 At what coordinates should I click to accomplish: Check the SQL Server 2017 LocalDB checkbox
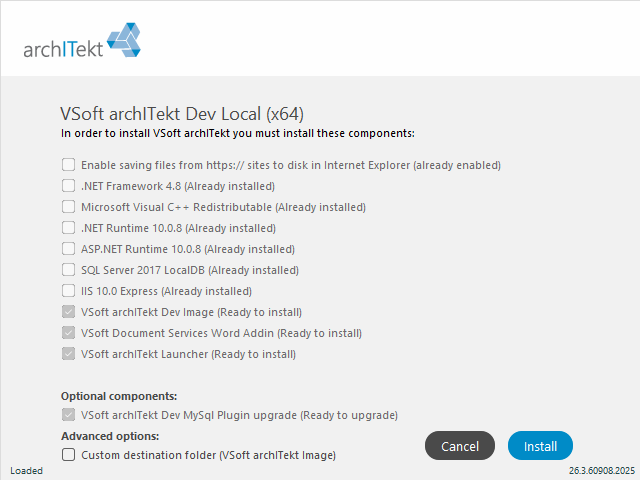click(x=68, y=270)
